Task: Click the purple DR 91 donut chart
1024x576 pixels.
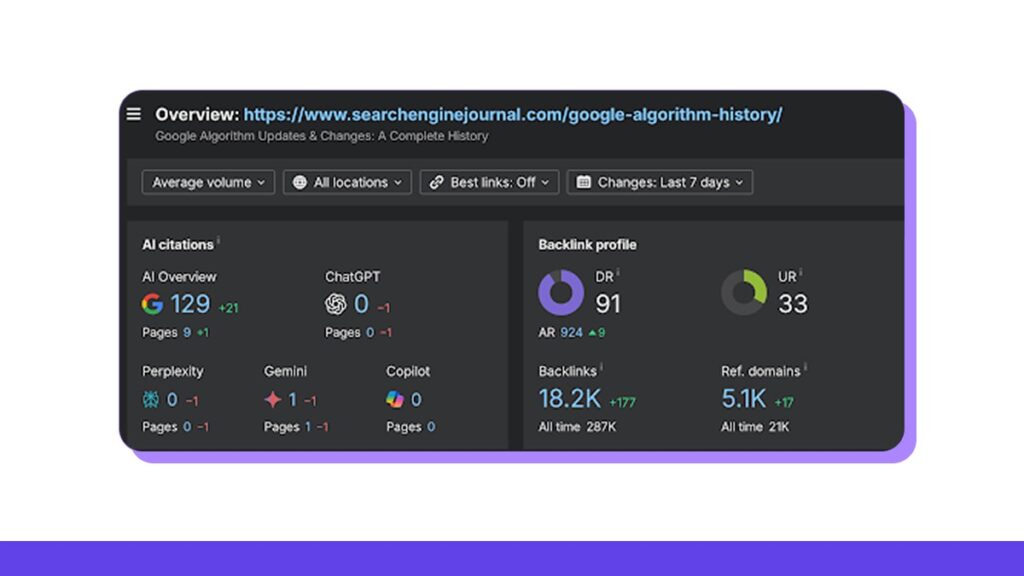Action: pyautogui.click(x=562, y=292)
